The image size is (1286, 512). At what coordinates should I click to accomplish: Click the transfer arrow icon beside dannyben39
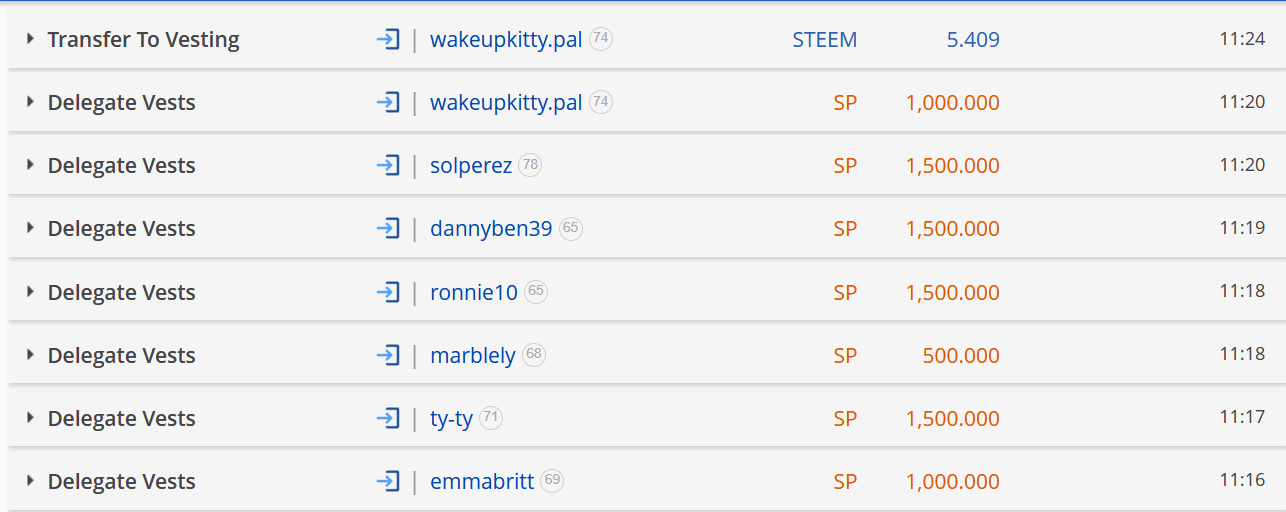click(x=388, y=228)
